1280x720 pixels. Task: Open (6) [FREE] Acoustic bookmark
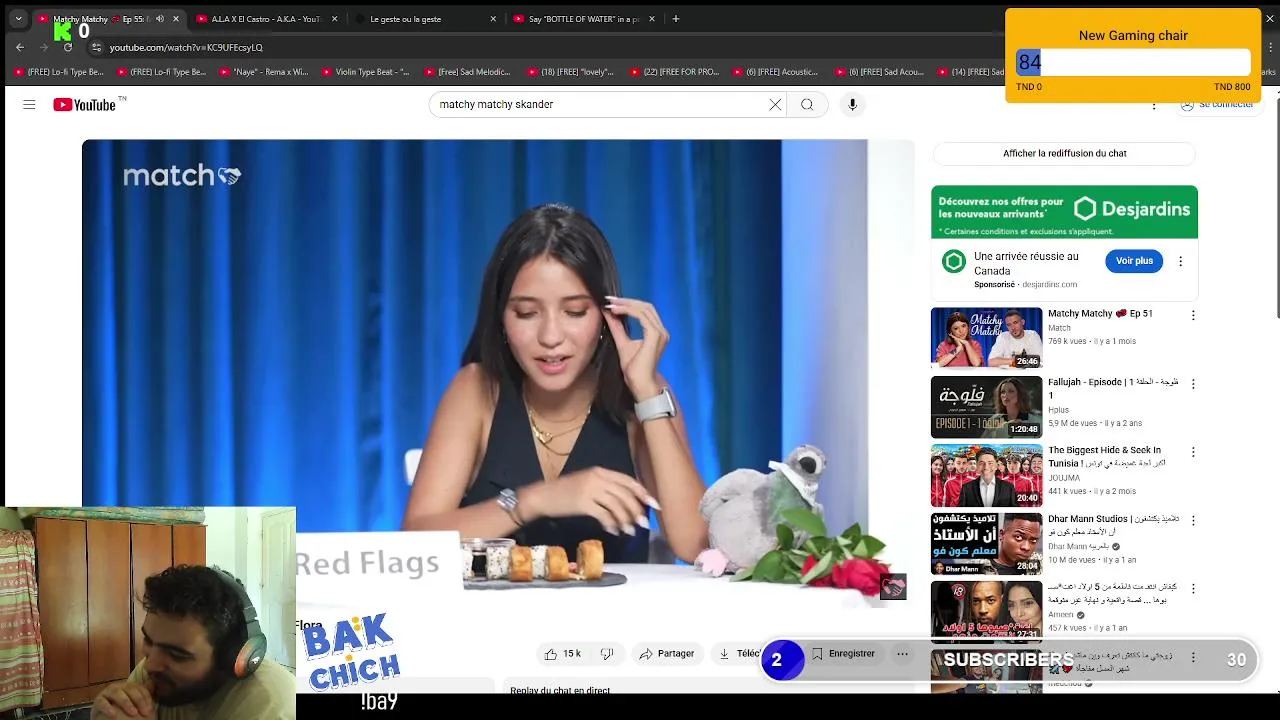(777, 72)
